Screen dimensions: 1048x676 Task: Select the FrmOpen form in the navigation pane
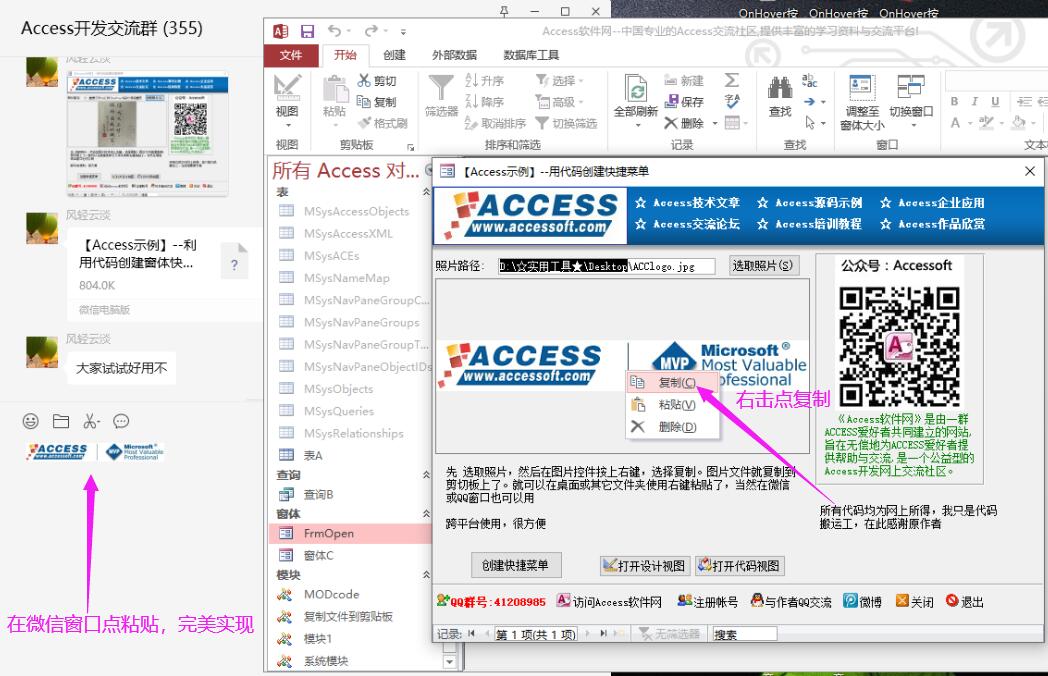(x=352, y=534)
